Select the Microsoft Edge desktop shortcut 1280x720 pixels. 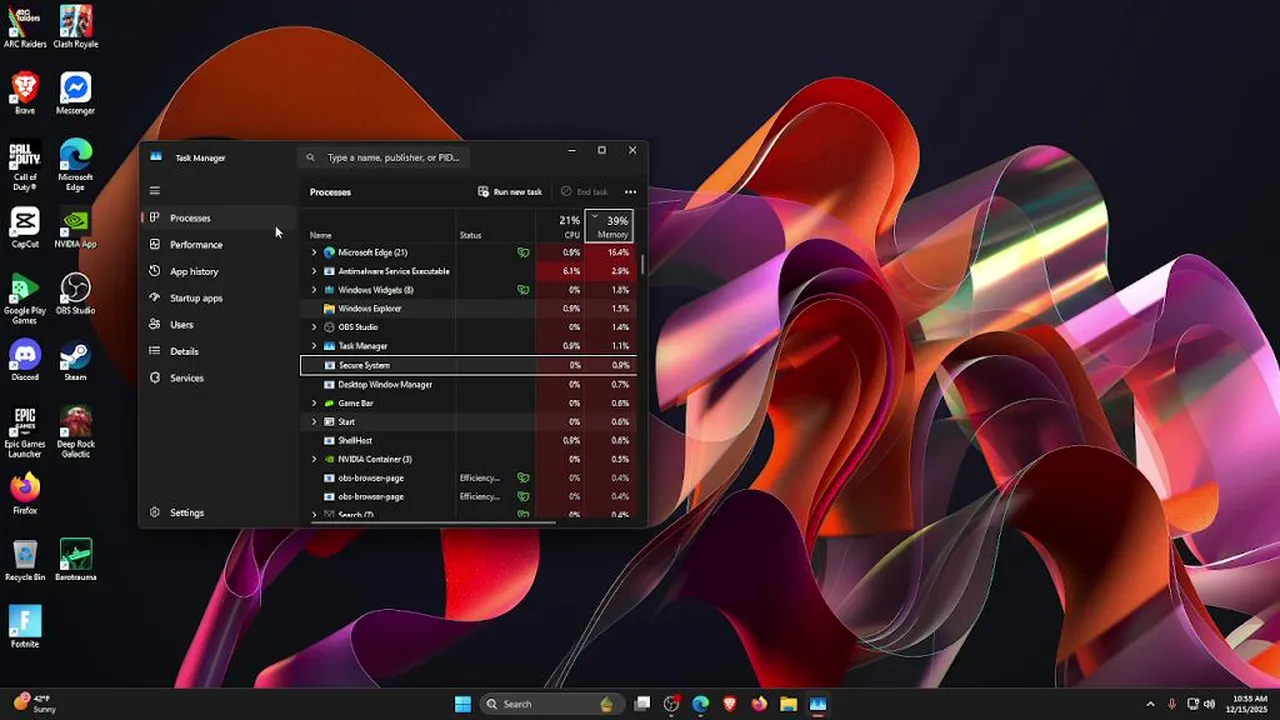pyautogui.click(x=76, y=165)
